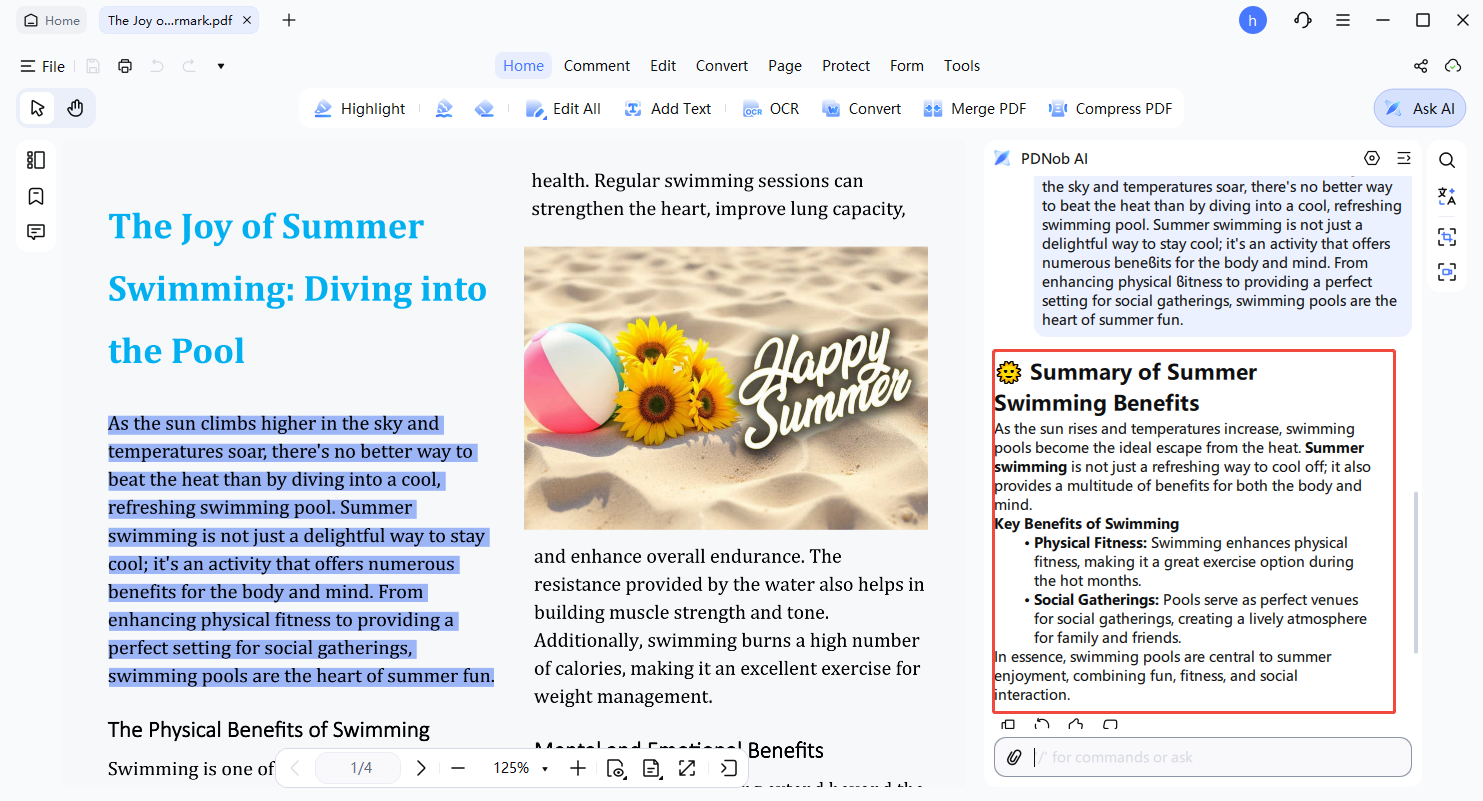Open PDNob AI settings hexagon icon
Viewport: 1483px width, 801px height.
1371,158
